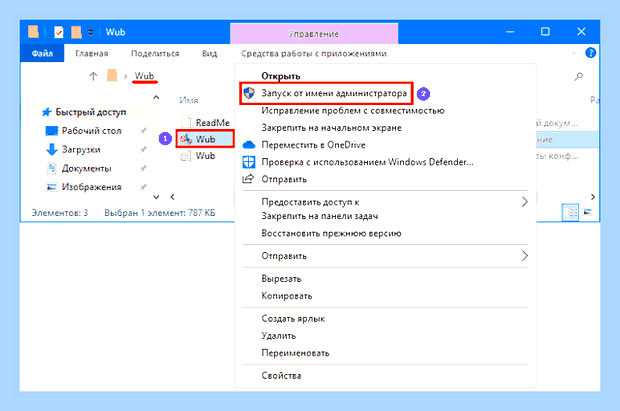620x411 pixels.
Task: Open the Поделиться ribbon tab
Action: (x=155, y=53)
